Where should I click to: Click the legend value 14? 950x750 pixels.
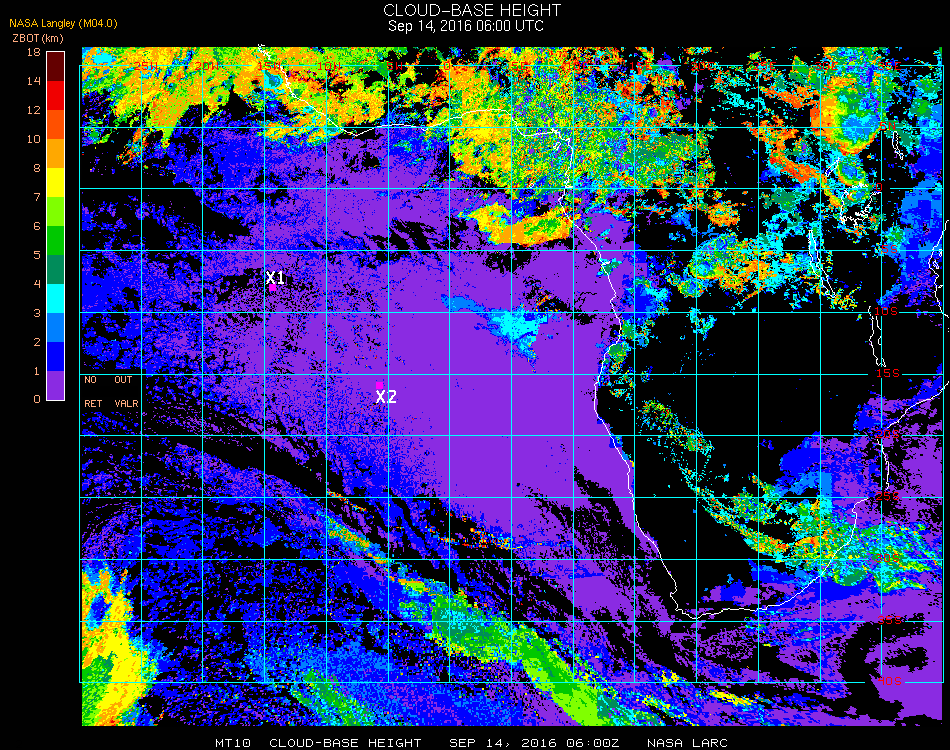[x=33, y=81]
